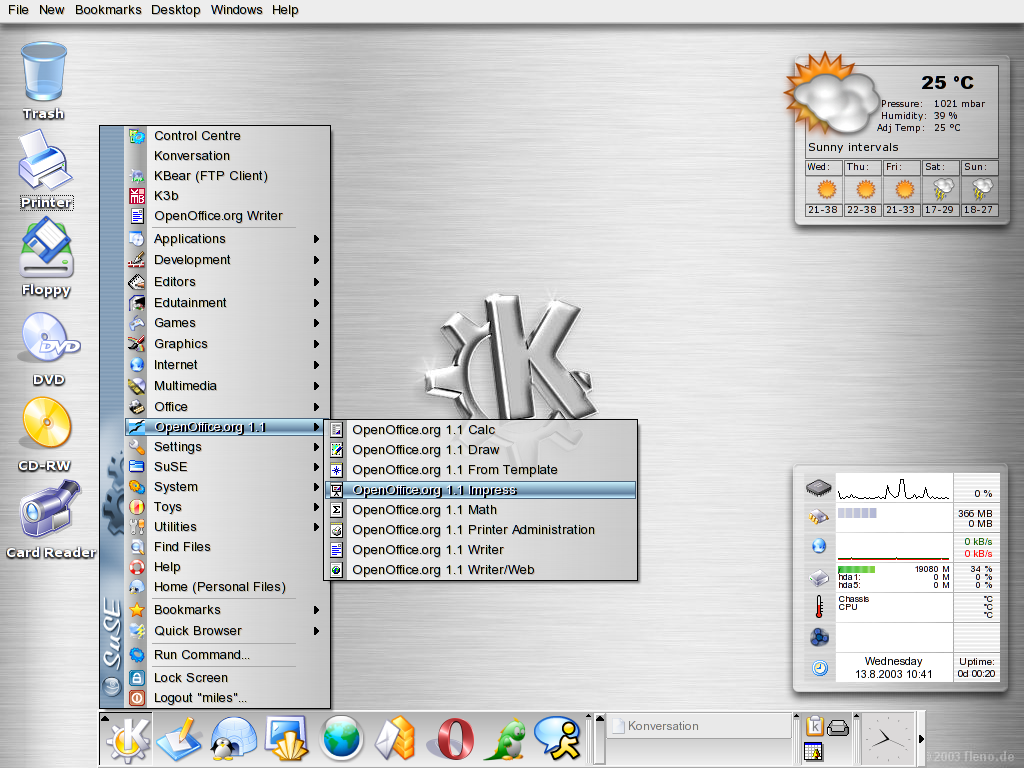Open the Floppy desktop icon
Image resolution: width=1024 pixels, height=768 pixels.
coord(46,257)
